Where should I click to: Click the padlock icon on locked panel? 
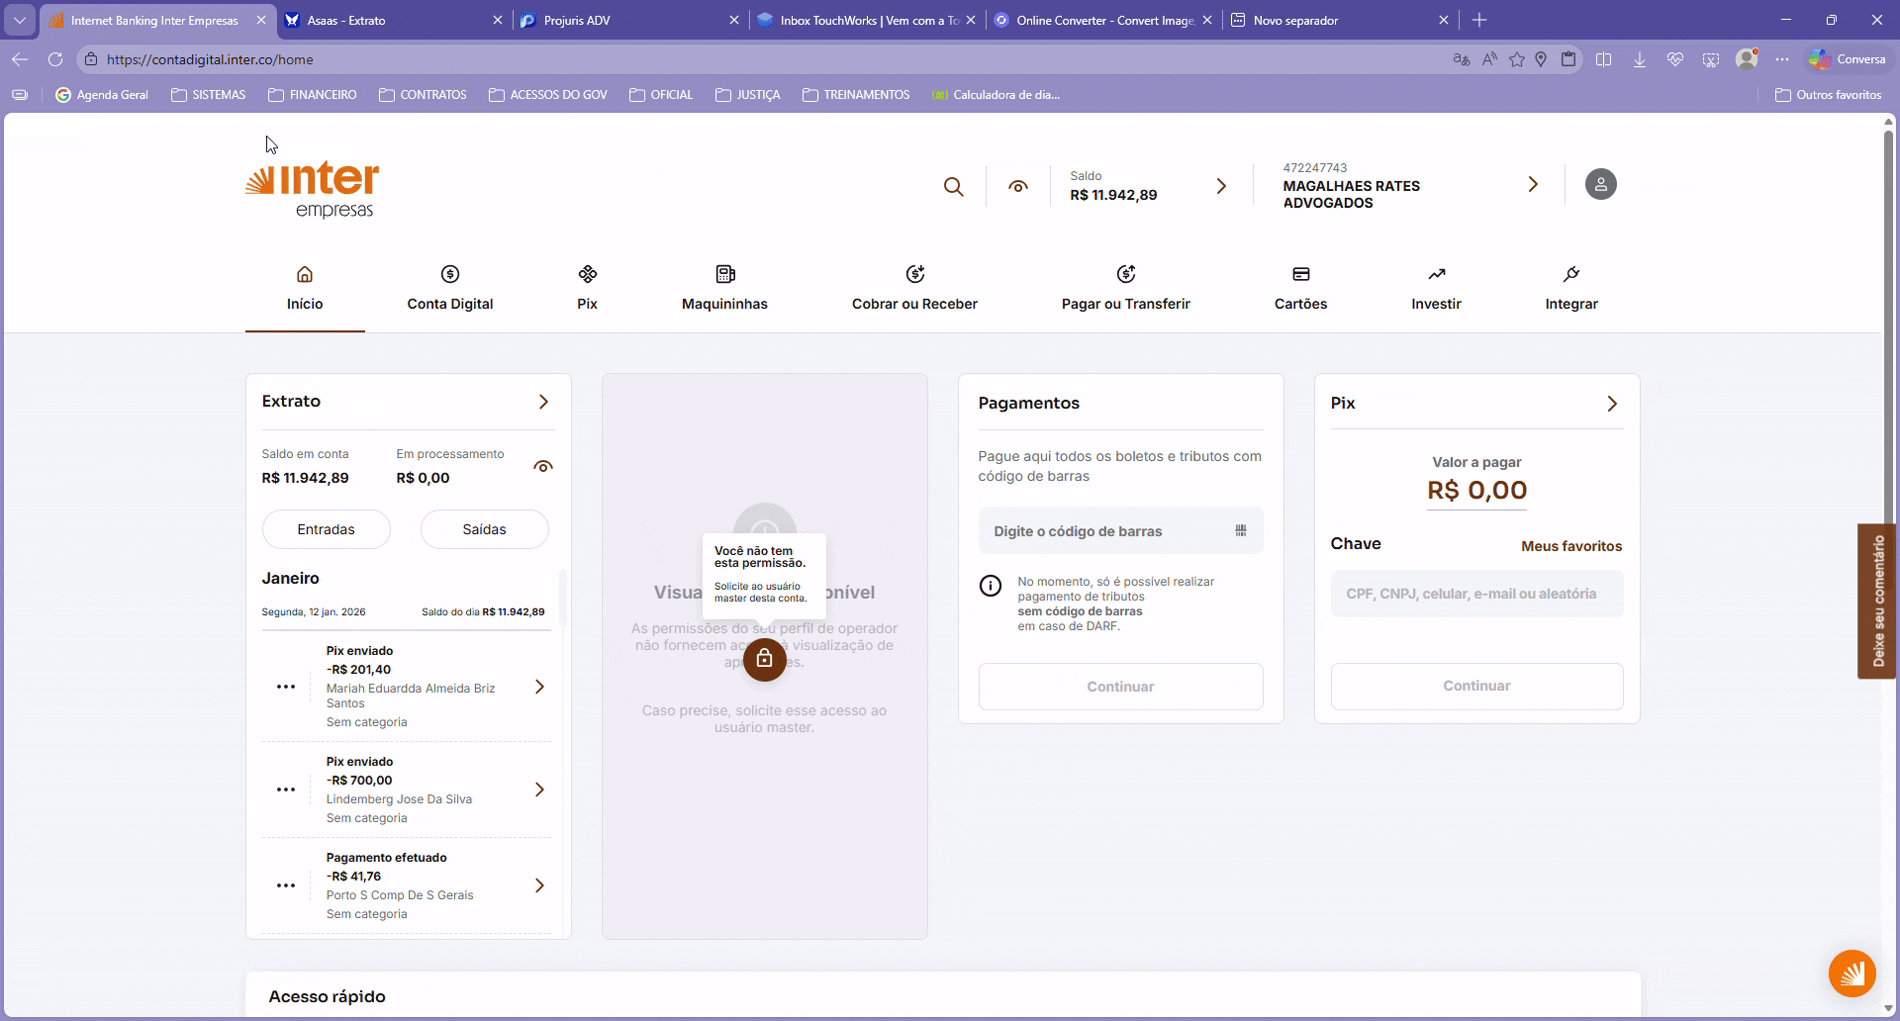pyautogui.click(x=764, y=659)
